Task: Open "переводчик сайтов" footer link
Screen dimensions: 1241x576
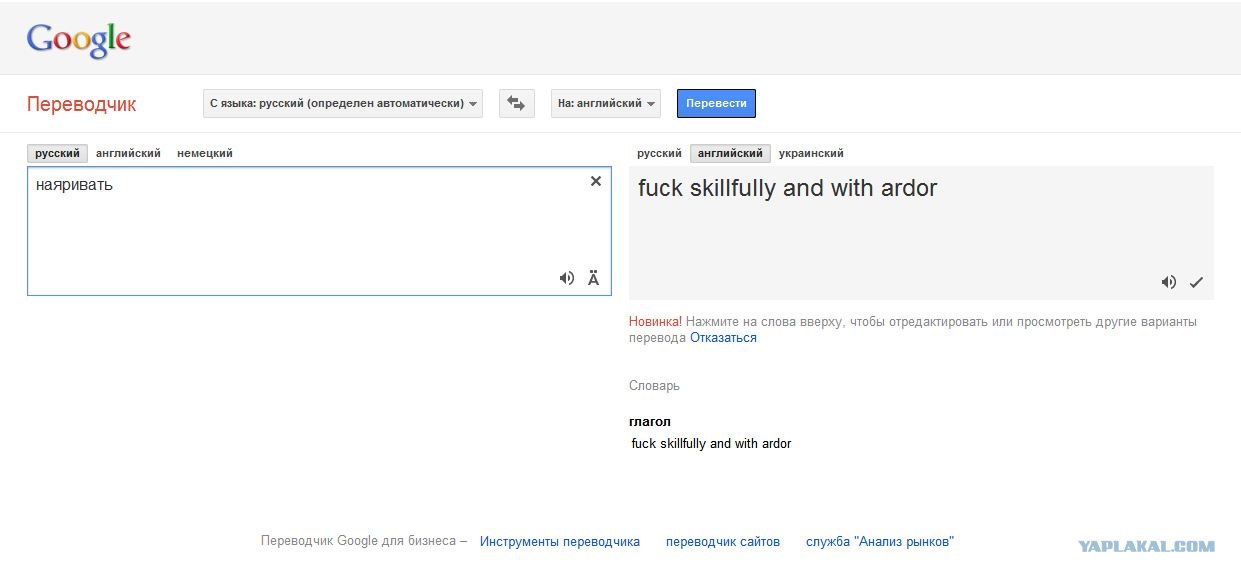Action: tap(723, 541)
